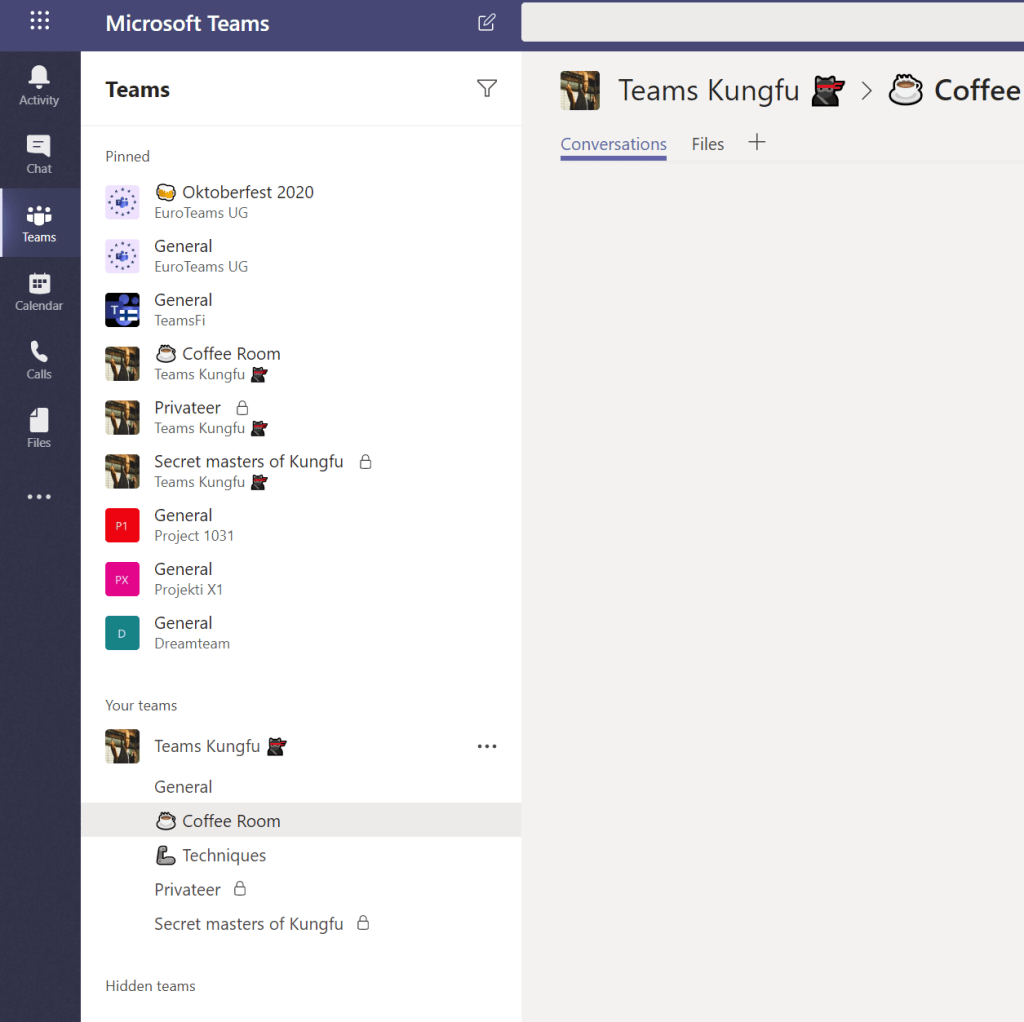Show more apps via sidebar ellipsis

39,497
